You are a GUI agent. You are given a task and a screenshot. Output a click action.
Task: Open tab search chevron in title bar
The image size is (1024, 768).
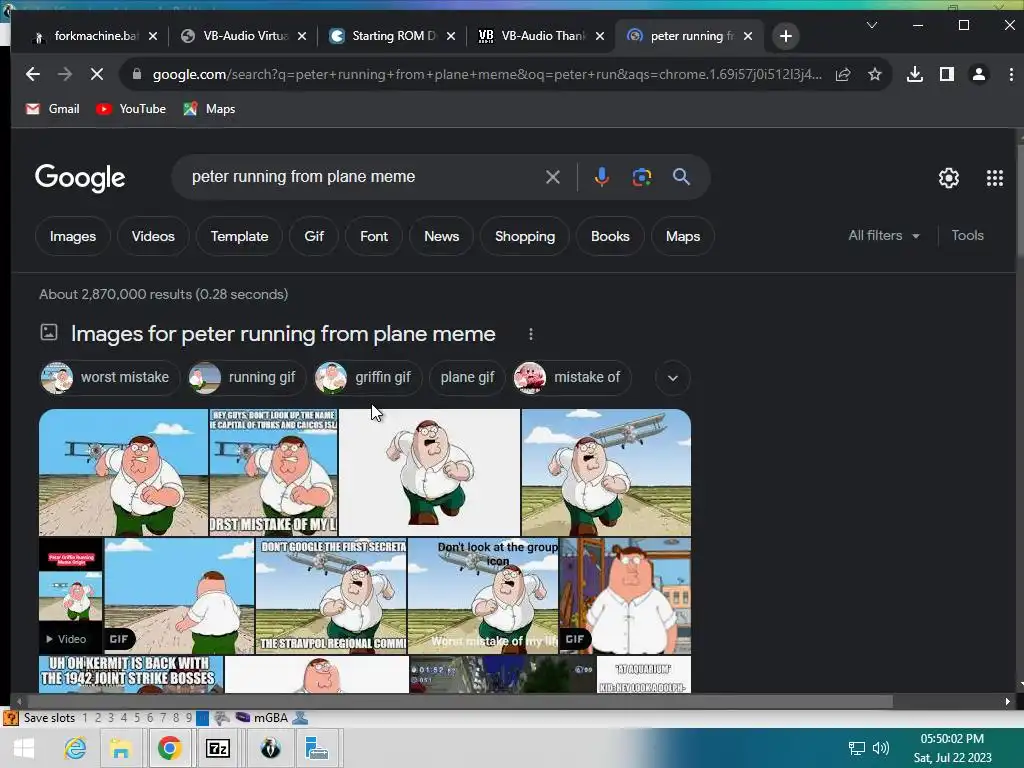tap(871, 25)
